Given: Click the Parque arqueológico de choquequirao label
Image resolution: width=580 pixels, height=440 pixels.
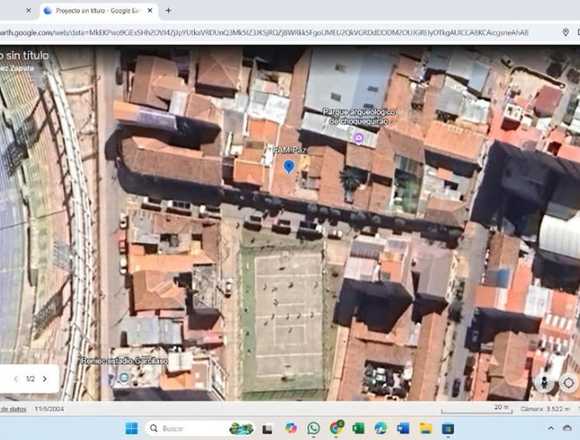Looking at the screenshot, I should (358, 116).
